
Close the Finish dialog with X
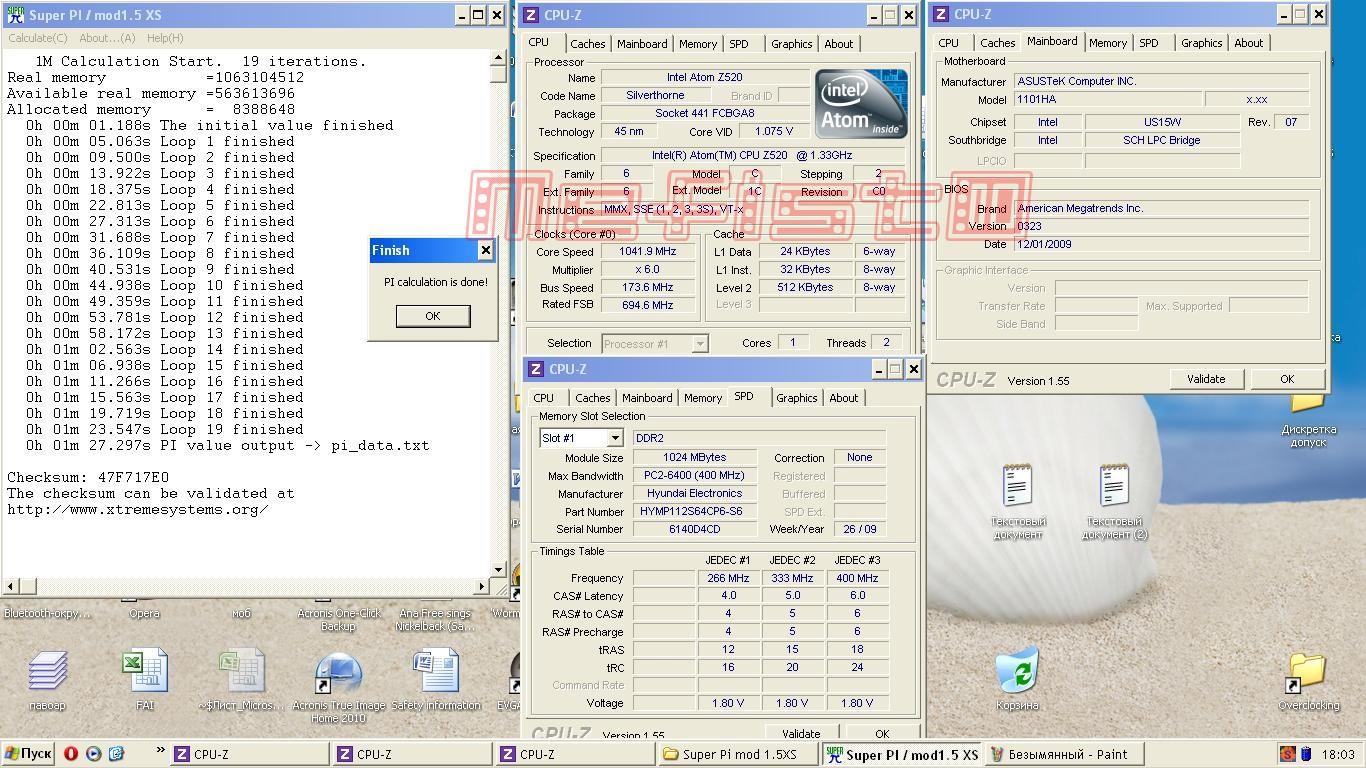click(485, 250)
